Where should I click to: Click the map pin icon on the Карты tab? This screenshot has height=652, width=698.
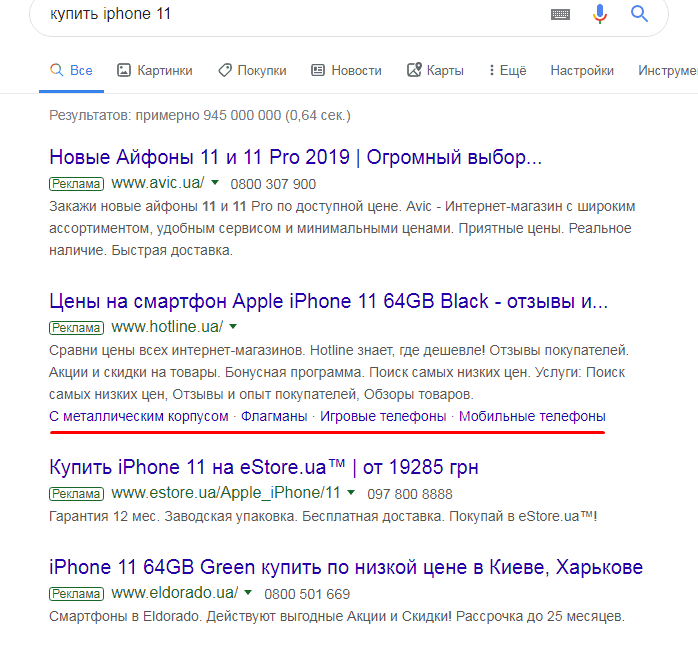tap(414, 70)
